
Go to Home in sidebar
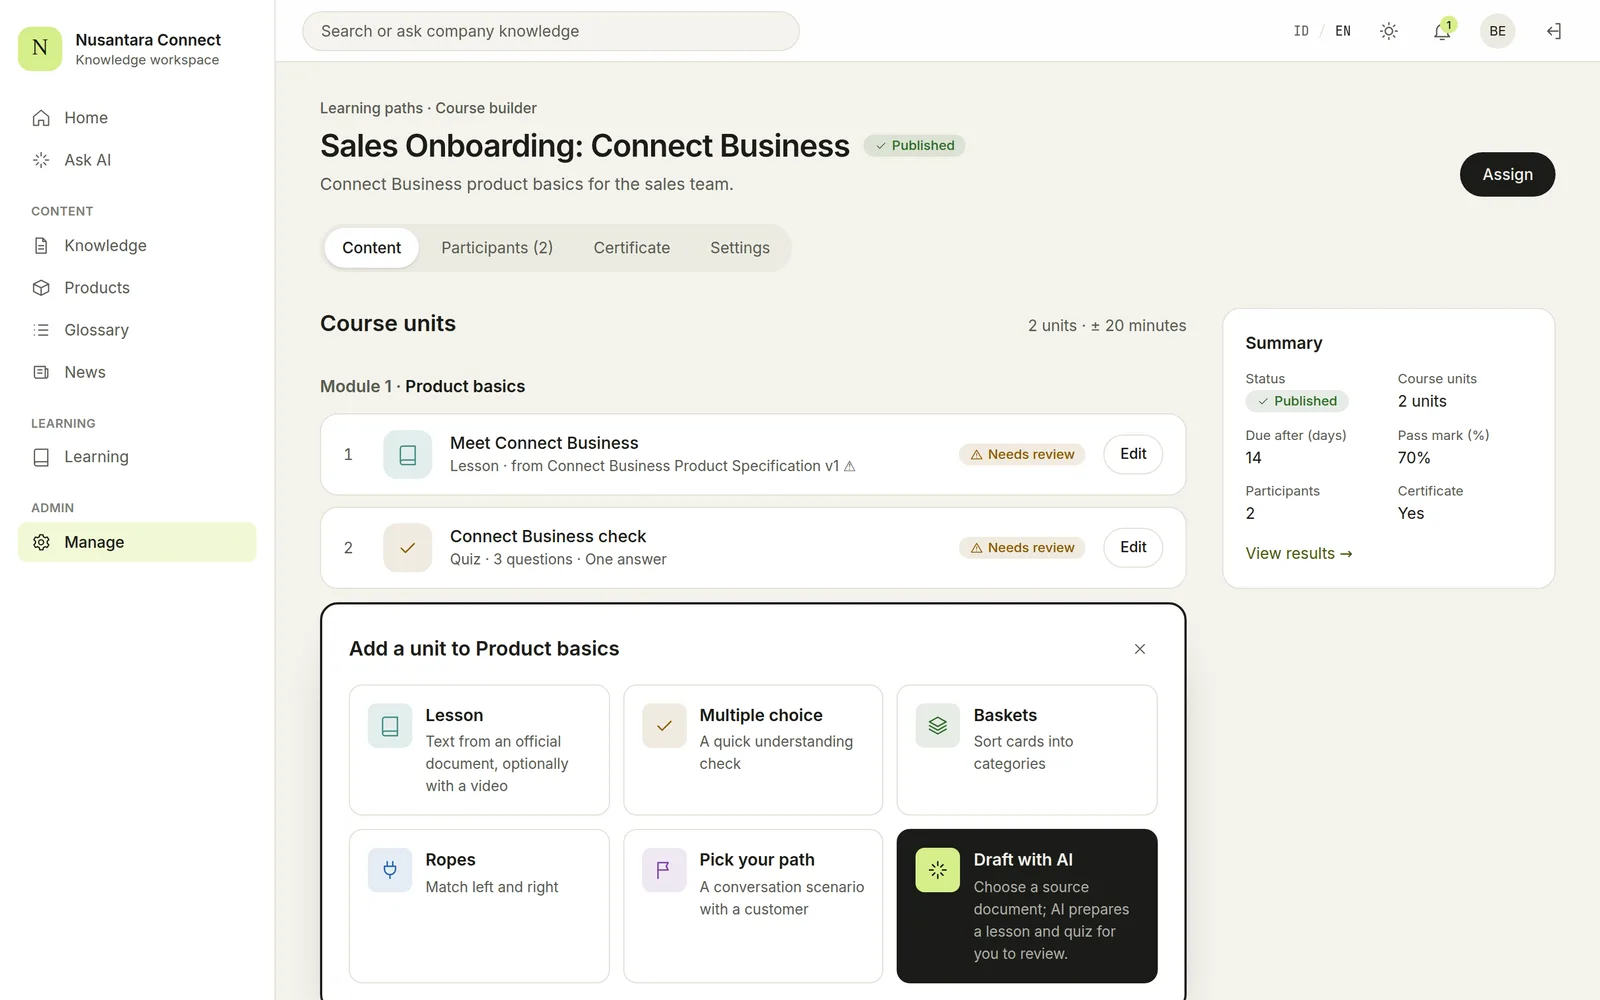tap(137, 118)
